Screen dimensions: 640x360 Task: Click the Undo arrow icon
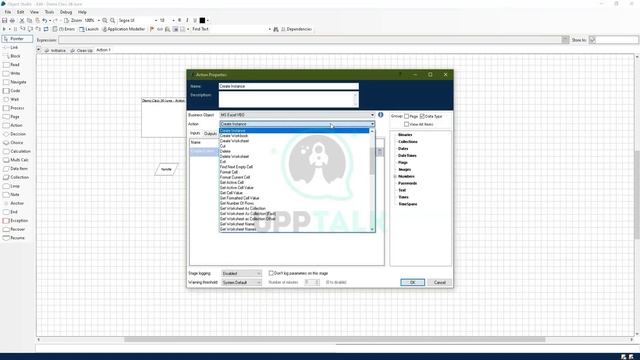44,20
